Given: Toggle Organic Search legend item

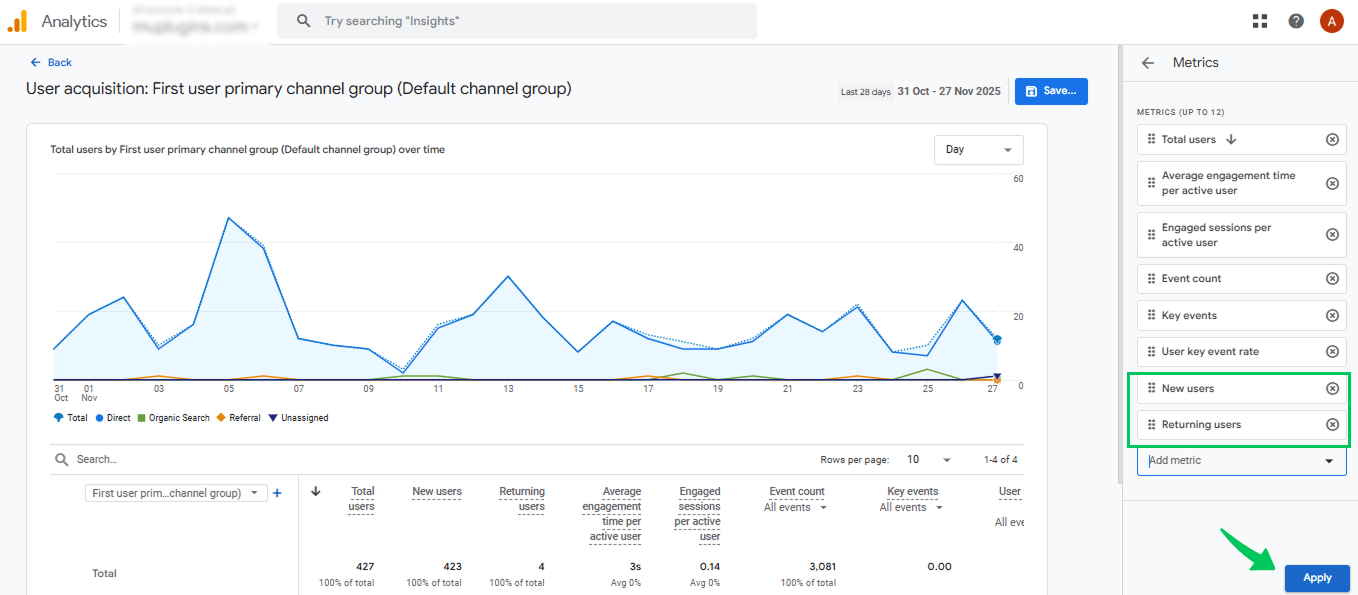Looking at the screenshot, I should pos(173,418).
